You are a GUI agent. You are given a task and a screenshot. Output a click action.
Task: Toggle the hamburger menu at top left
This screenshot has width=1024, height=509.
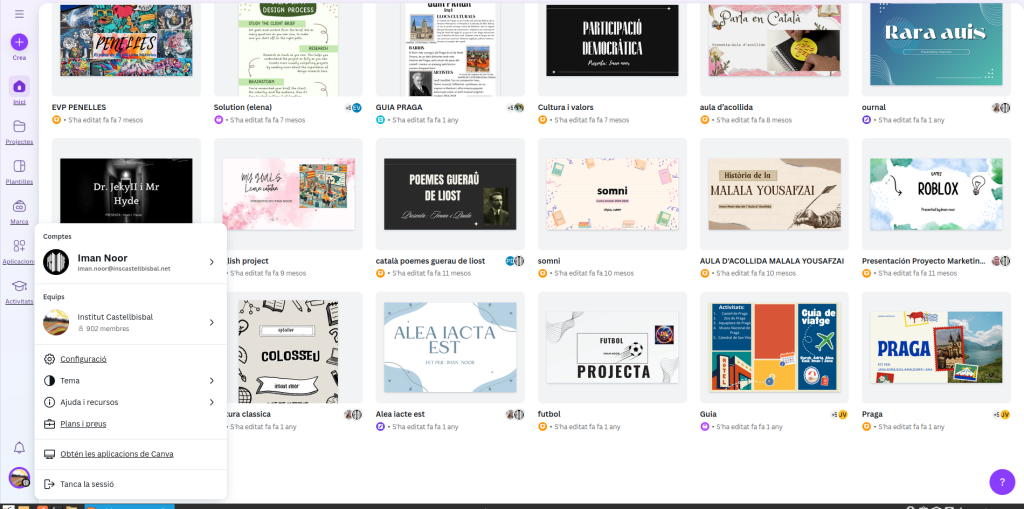(19, 12)
